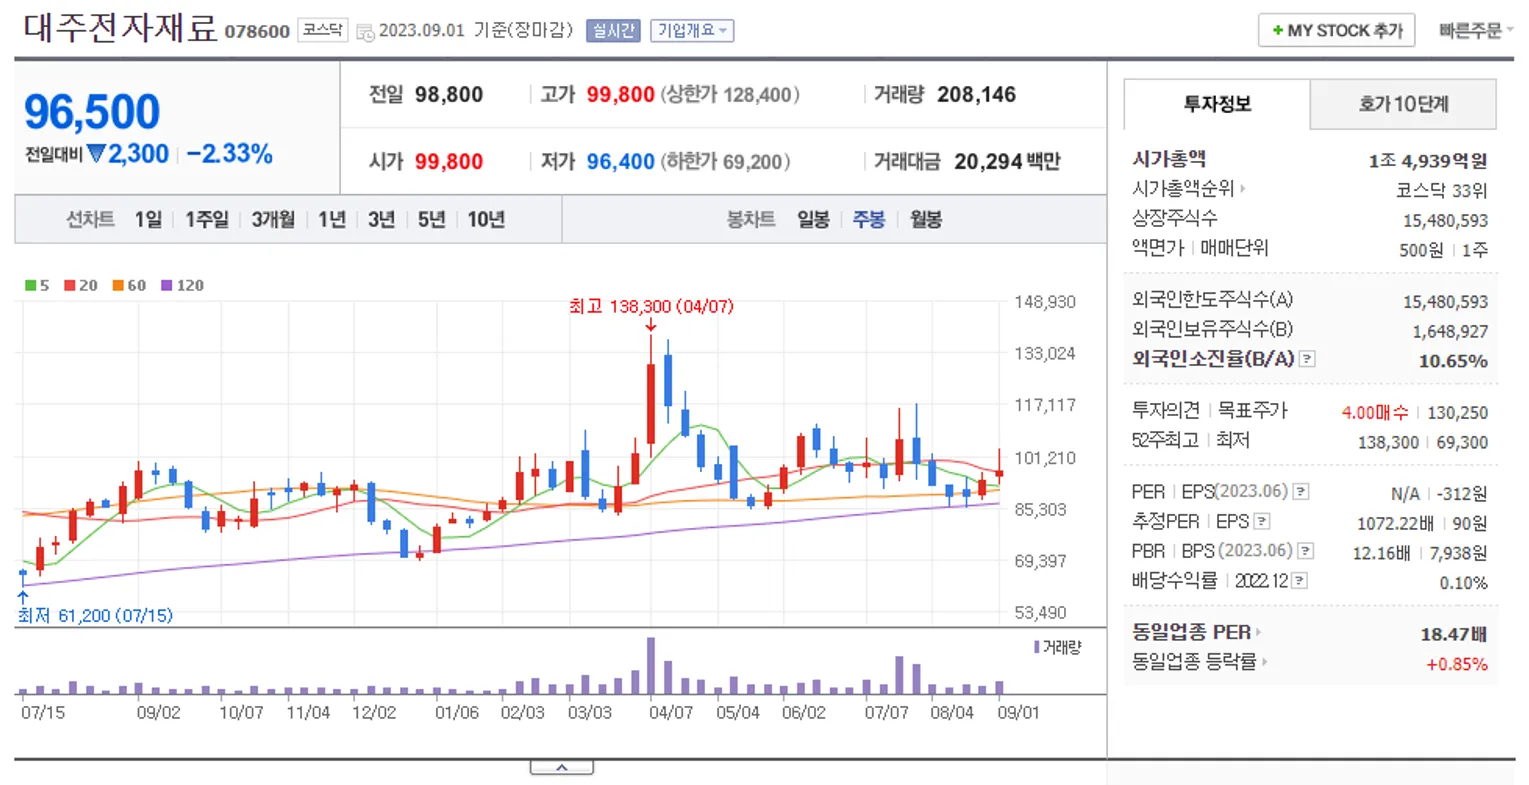The height and width of the screenshot is (785, 1529).
Task: Select the 일봉 candlestick chart
Action: (813, 220)
